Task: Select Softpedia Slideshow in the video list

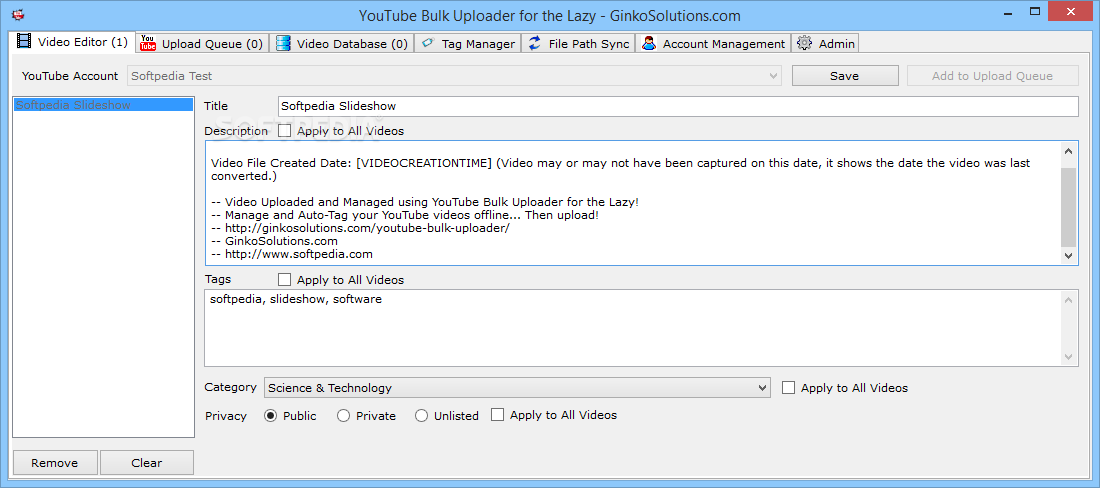Action: coord(103,105)
